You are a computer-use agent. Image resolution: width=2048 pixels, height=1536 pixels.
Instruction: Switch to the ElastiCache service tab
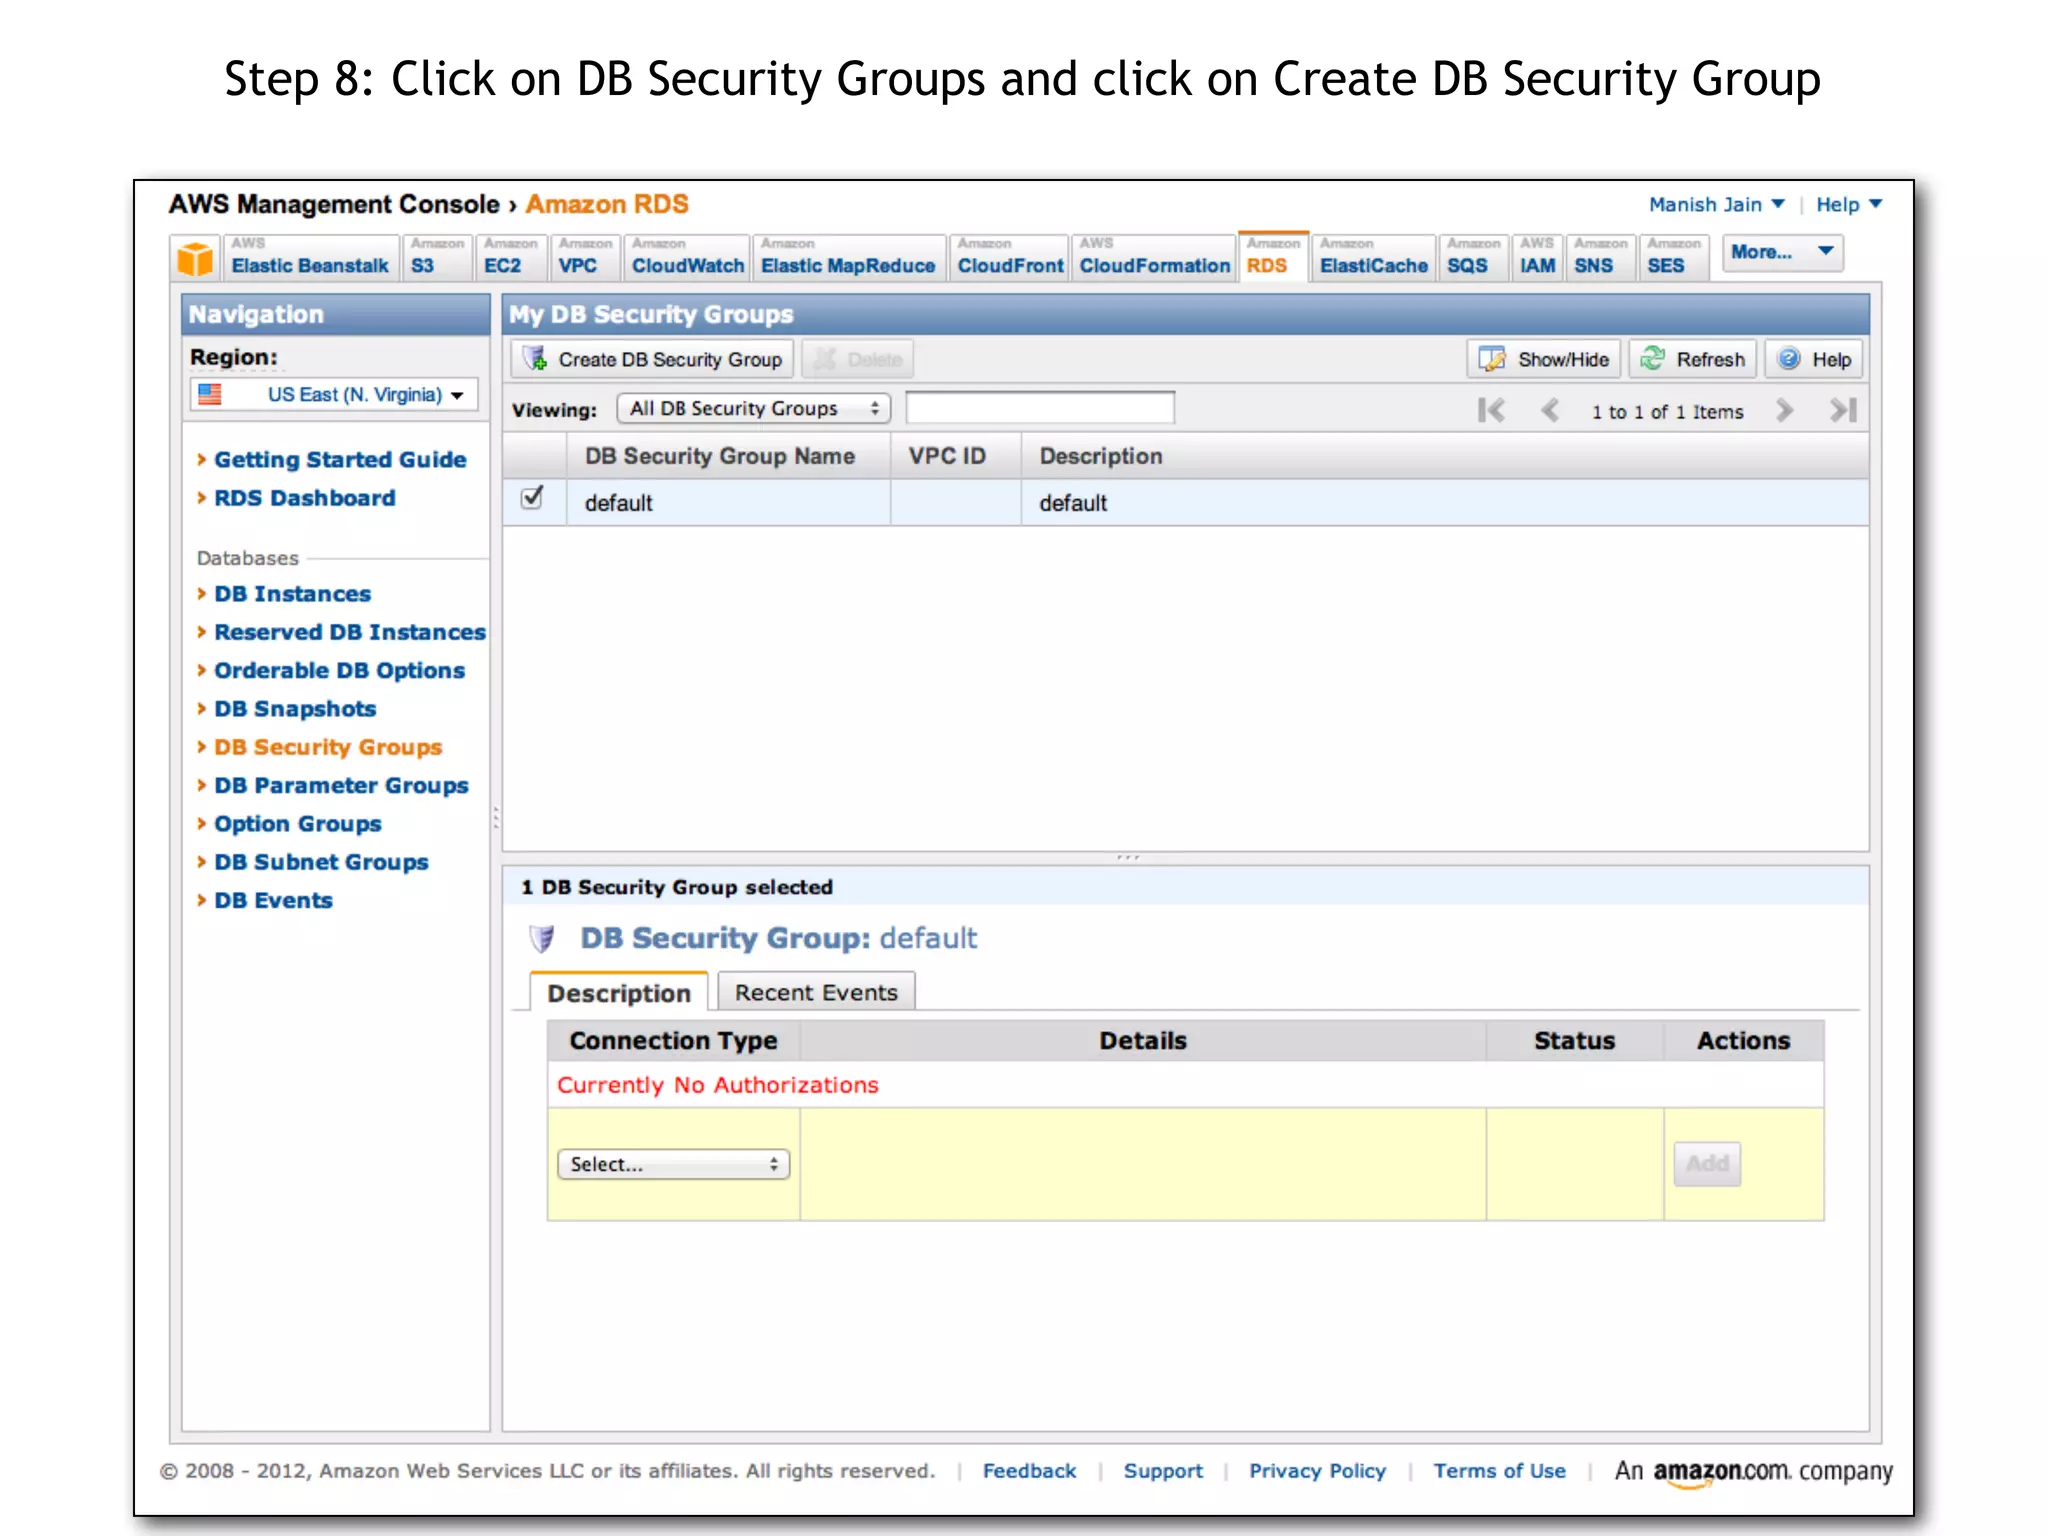point(1373,257)
